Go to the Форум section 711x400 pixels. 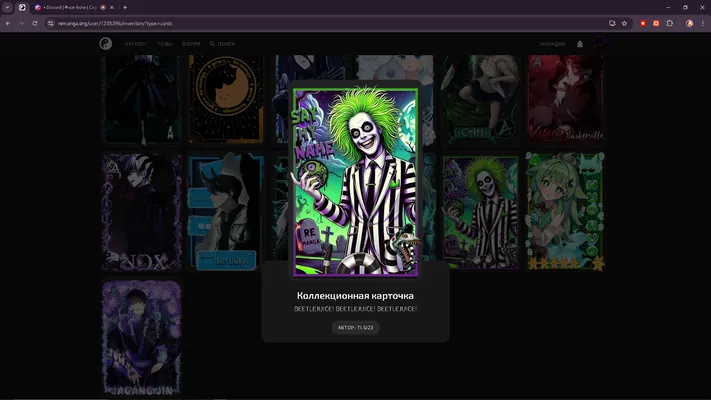[191, 44]
